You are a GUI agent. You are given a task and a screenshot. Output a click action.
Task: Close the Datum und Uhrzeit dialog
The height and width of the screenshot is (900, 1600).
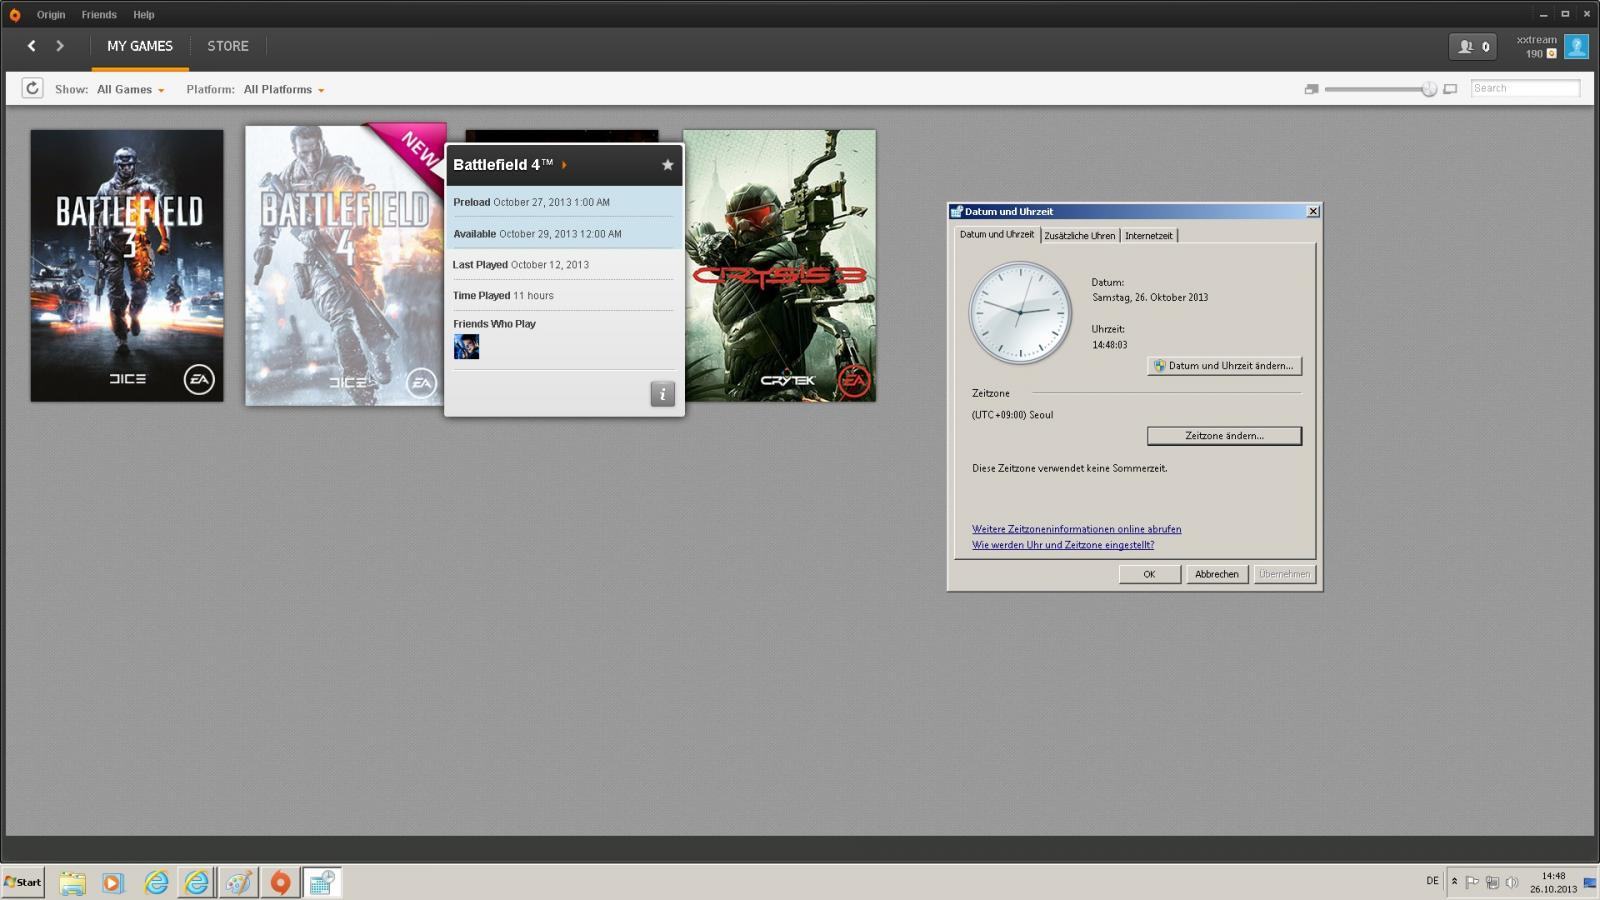(1313, 211)
